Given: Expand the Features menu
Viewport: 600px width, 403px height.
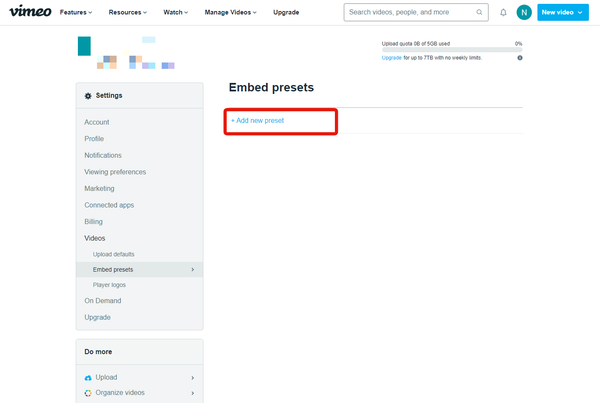Looking at the screenshot, I should point(76,12).
